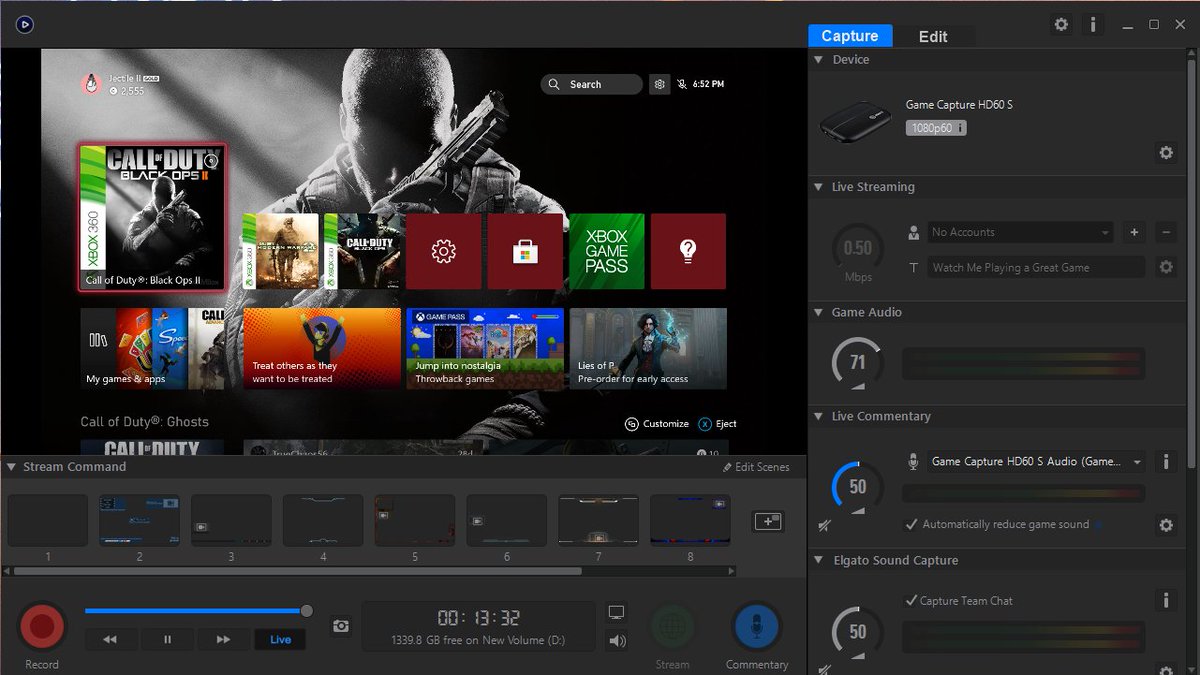This screenshot has height=675, width=1200.
Task: Adjust the Game Audio volume dial at 71
Action: 857,363
